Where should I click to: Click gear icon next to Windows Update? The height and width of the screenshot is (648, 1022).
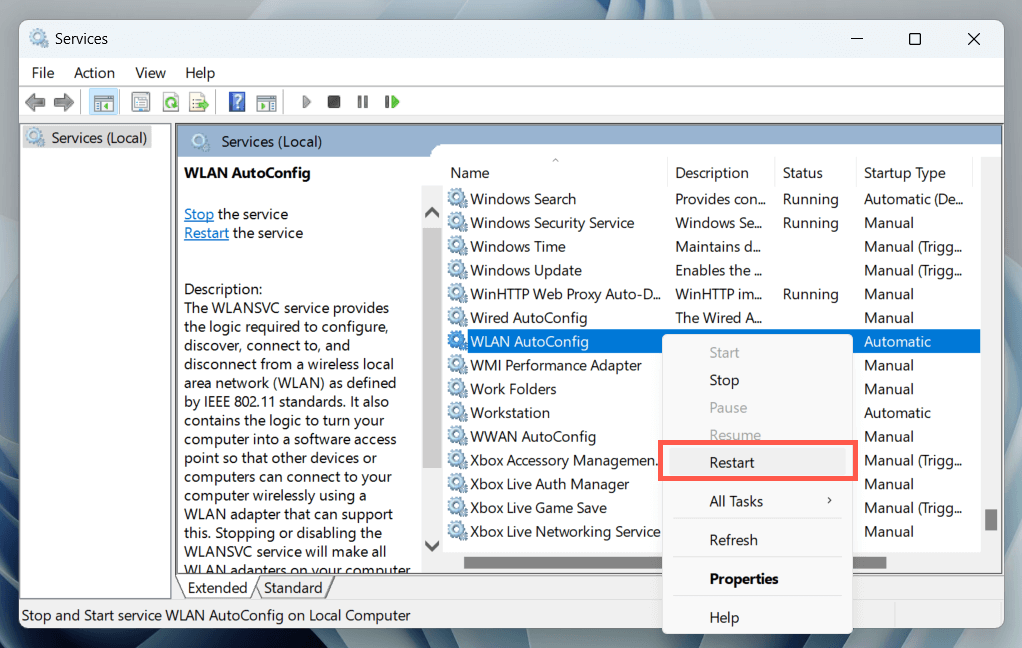tap(458, 269)
